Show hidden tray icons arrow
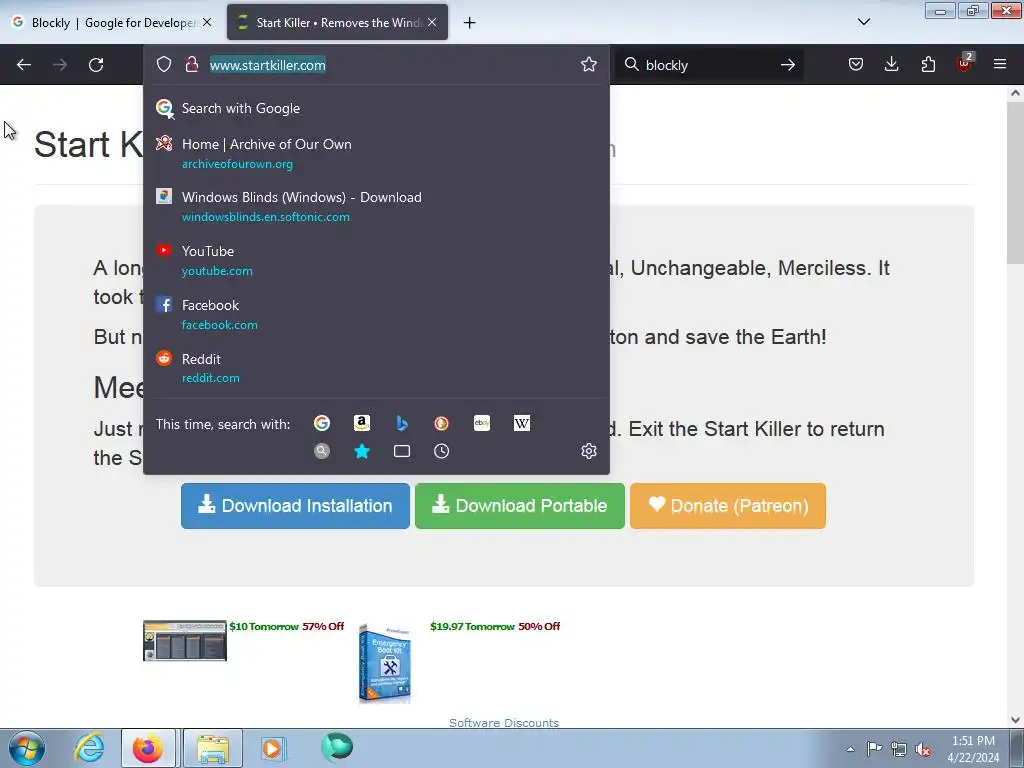The width and height of the screenshot is (1024, 768). coord(850,749)
